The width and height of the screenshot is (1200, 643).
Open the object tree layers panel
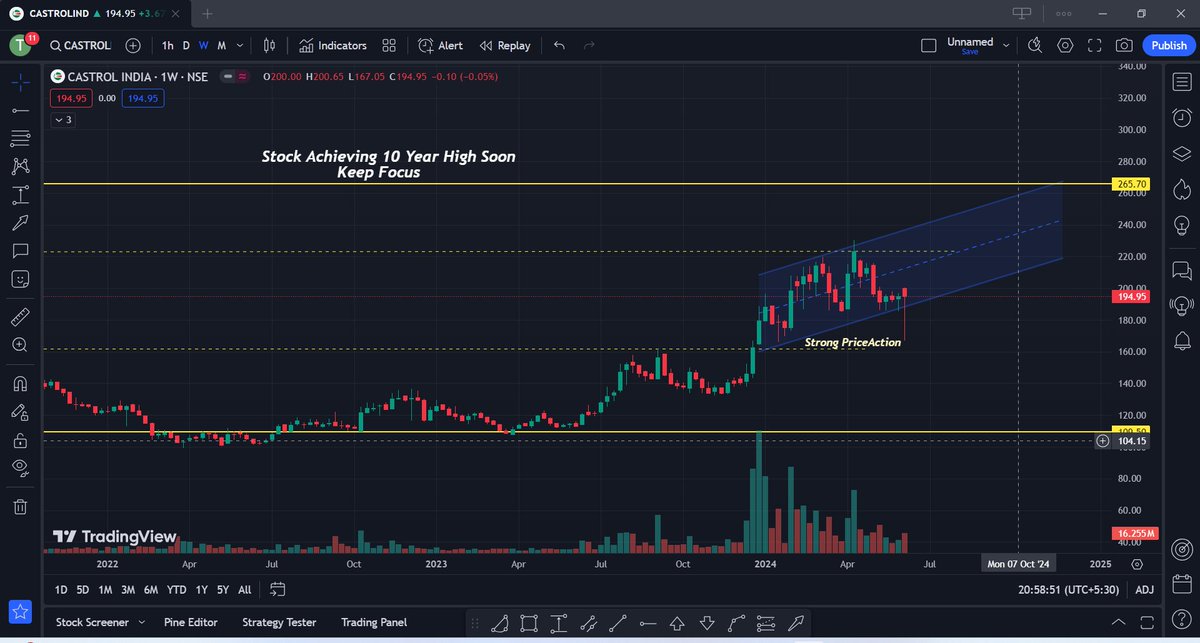pyautogui.click(x=1181, y=153)
